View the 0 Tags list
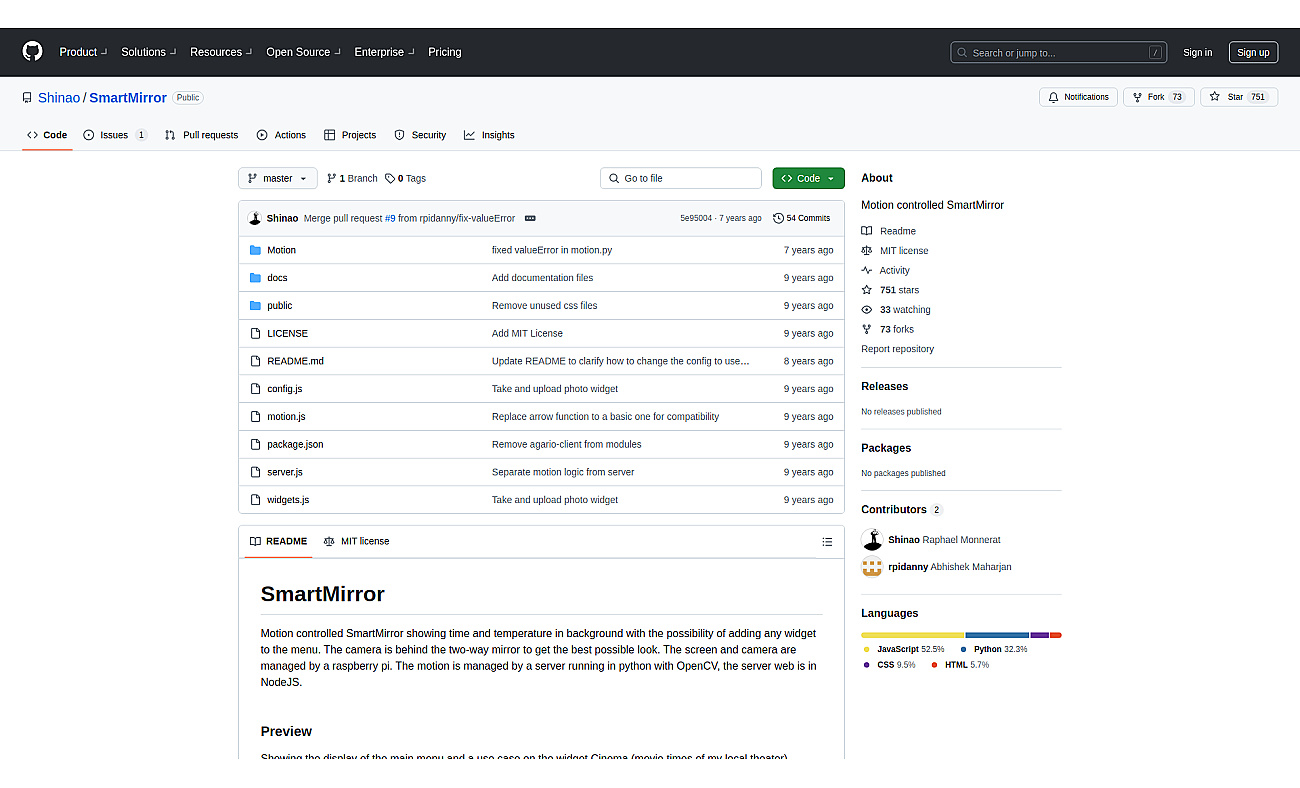1300x788 pixels. pyautogui.click(x=405, y=178)
